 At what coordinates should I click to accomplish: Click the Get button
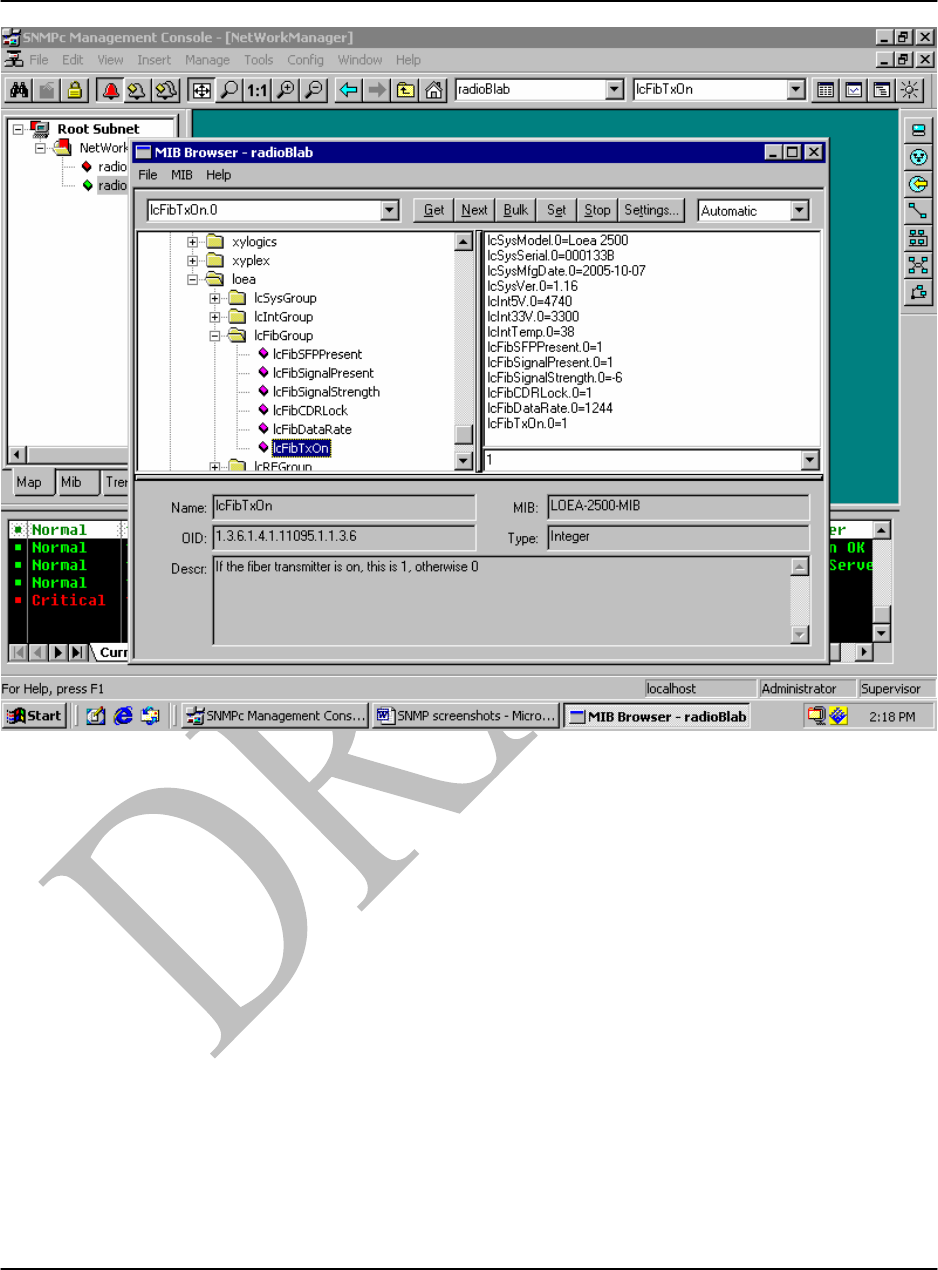(434, 210)
